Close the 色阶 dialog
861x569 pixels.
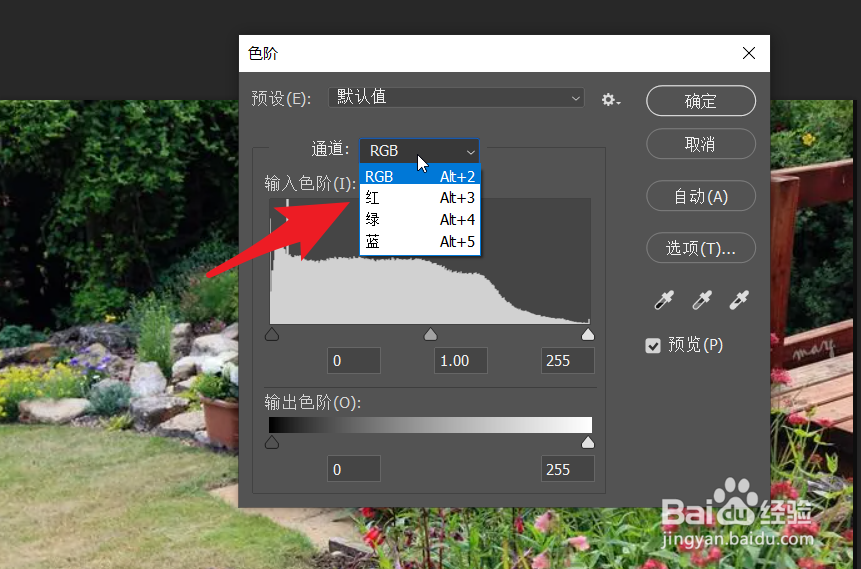point(748,53)
